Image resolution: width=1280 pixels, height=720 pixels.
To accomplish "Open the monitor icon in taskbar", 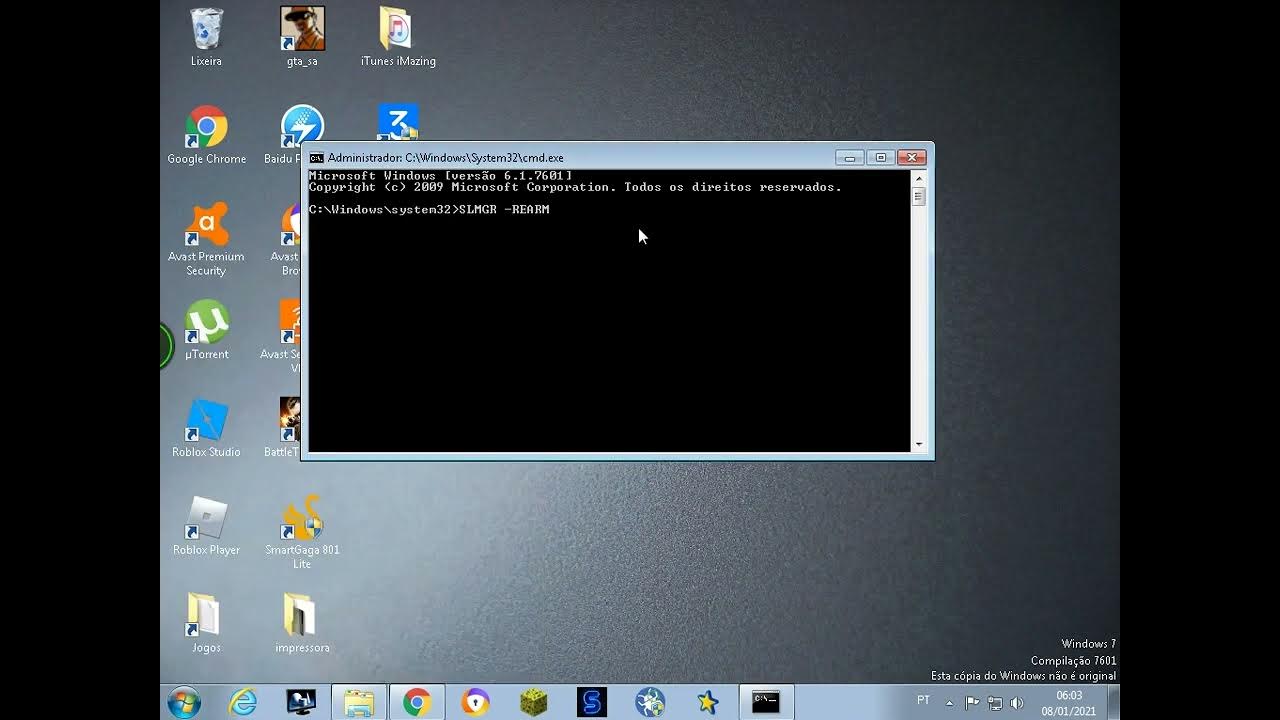I will [301, 703].
